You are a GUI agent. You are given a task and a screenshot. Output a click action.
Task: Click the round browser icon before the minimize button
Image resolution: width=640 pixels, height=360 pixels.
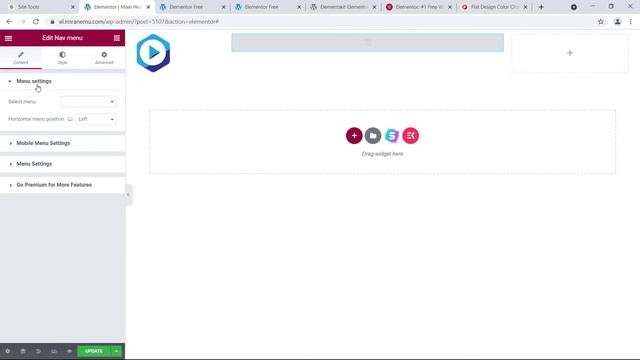coord(574,7)
